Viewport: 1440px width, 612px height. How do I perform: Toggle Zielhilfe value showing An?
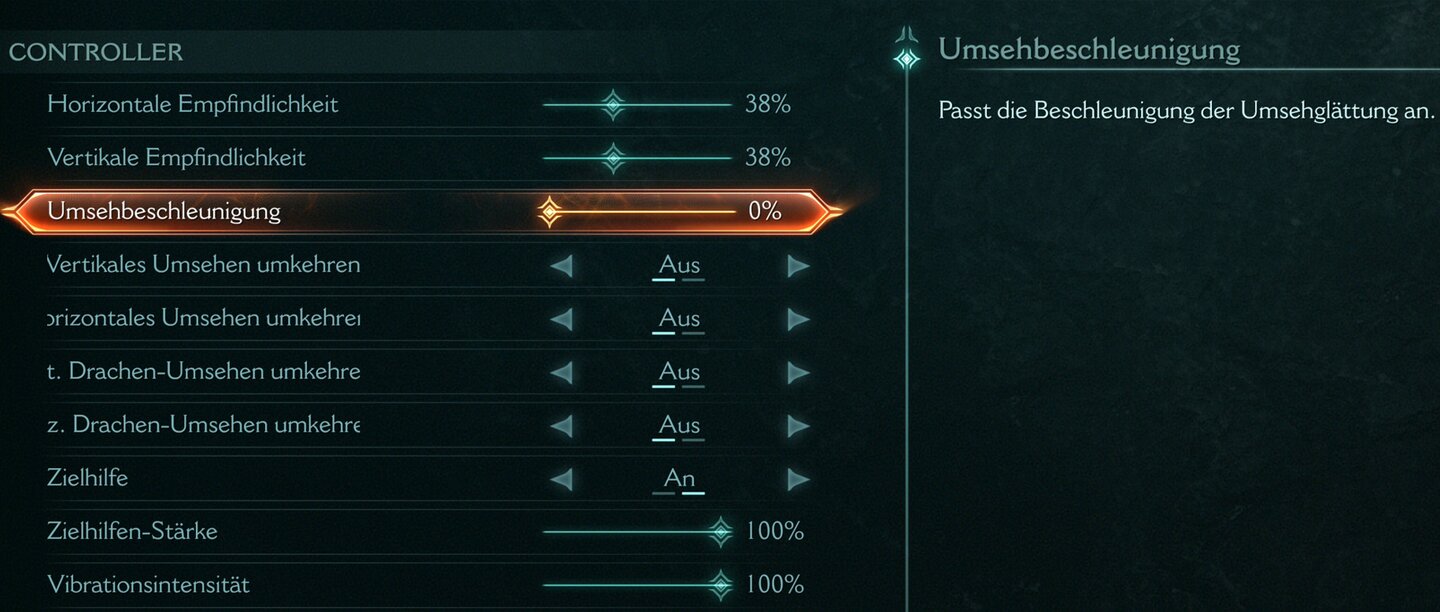pos(679,479)
